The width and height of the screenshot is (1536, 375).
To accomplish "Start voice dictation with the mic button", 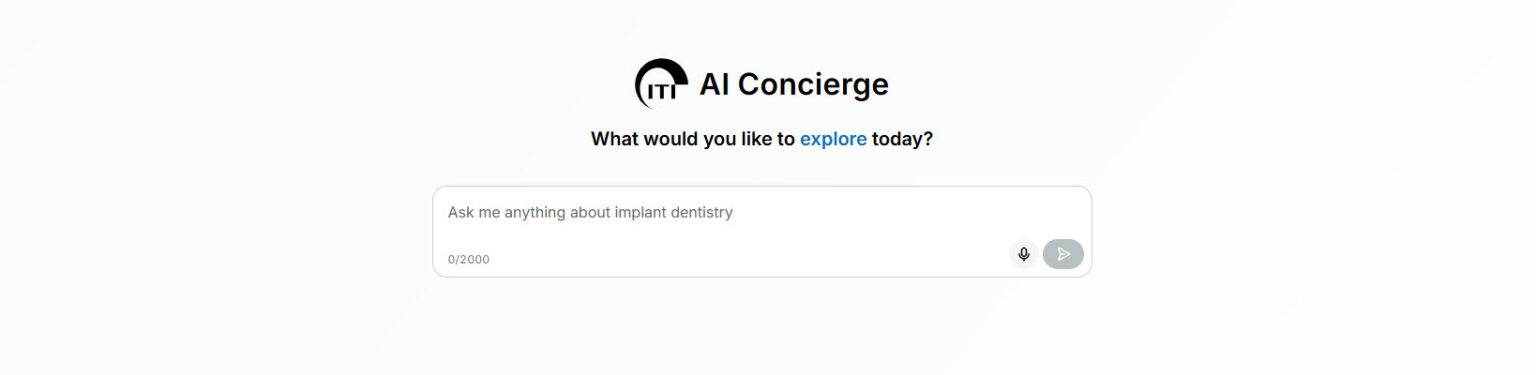I will (1024, 254).
